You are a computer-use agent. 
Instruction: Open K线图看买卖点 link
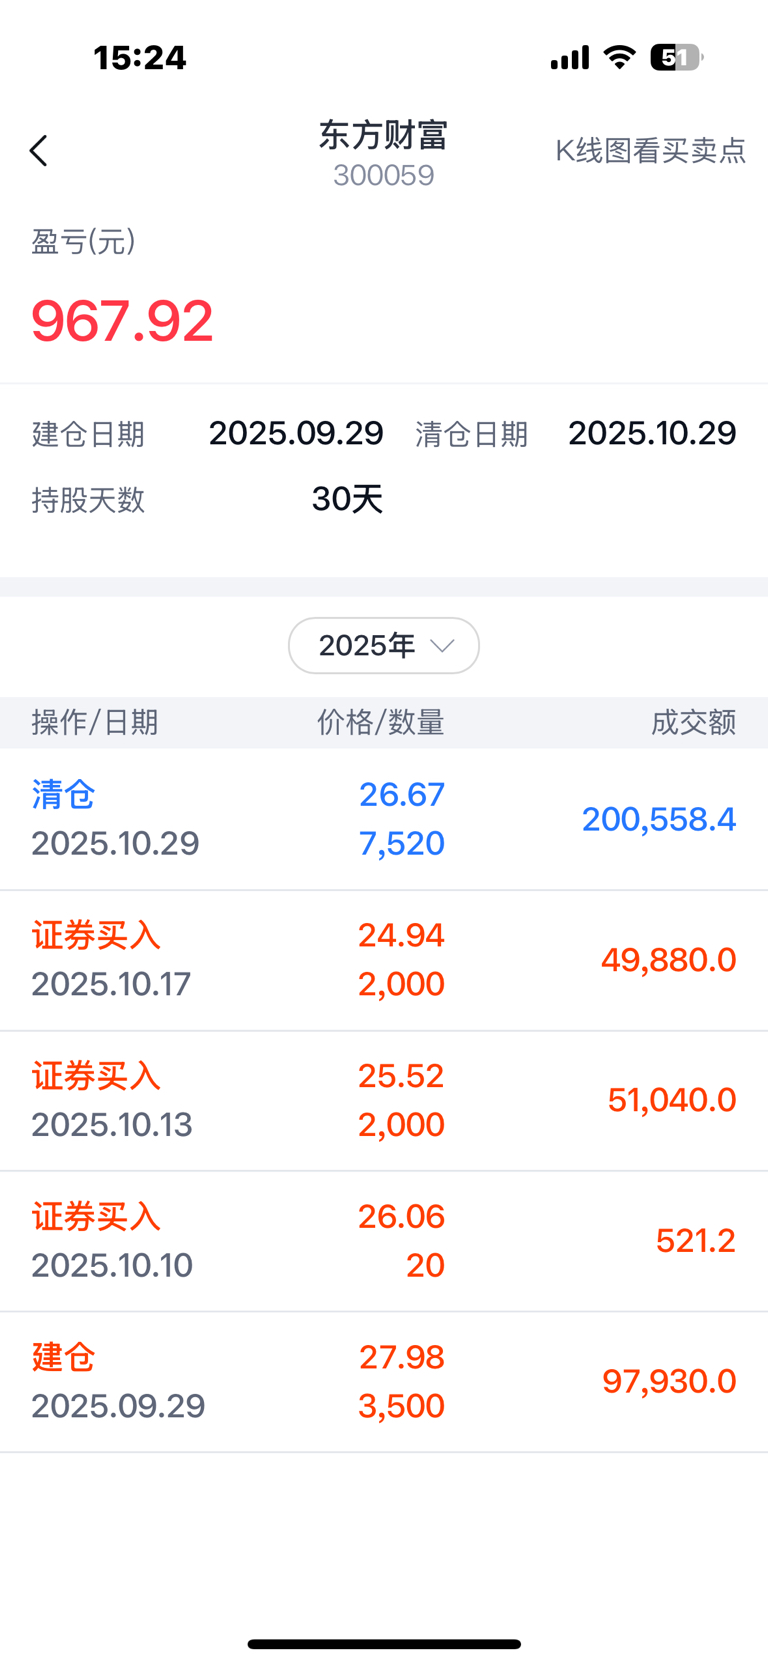[650, 151]
